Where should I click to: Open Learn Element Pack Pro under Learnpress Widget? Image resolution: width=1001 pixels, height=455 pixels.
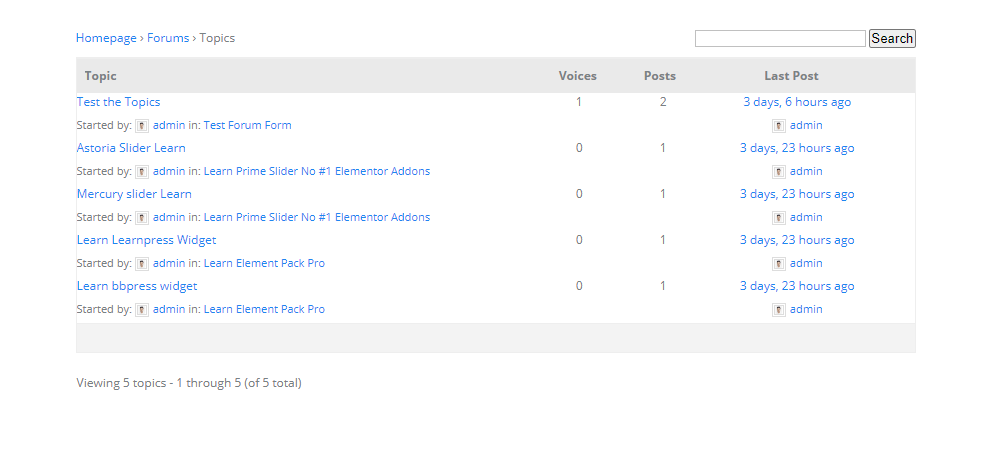click(x=264, y=263)
